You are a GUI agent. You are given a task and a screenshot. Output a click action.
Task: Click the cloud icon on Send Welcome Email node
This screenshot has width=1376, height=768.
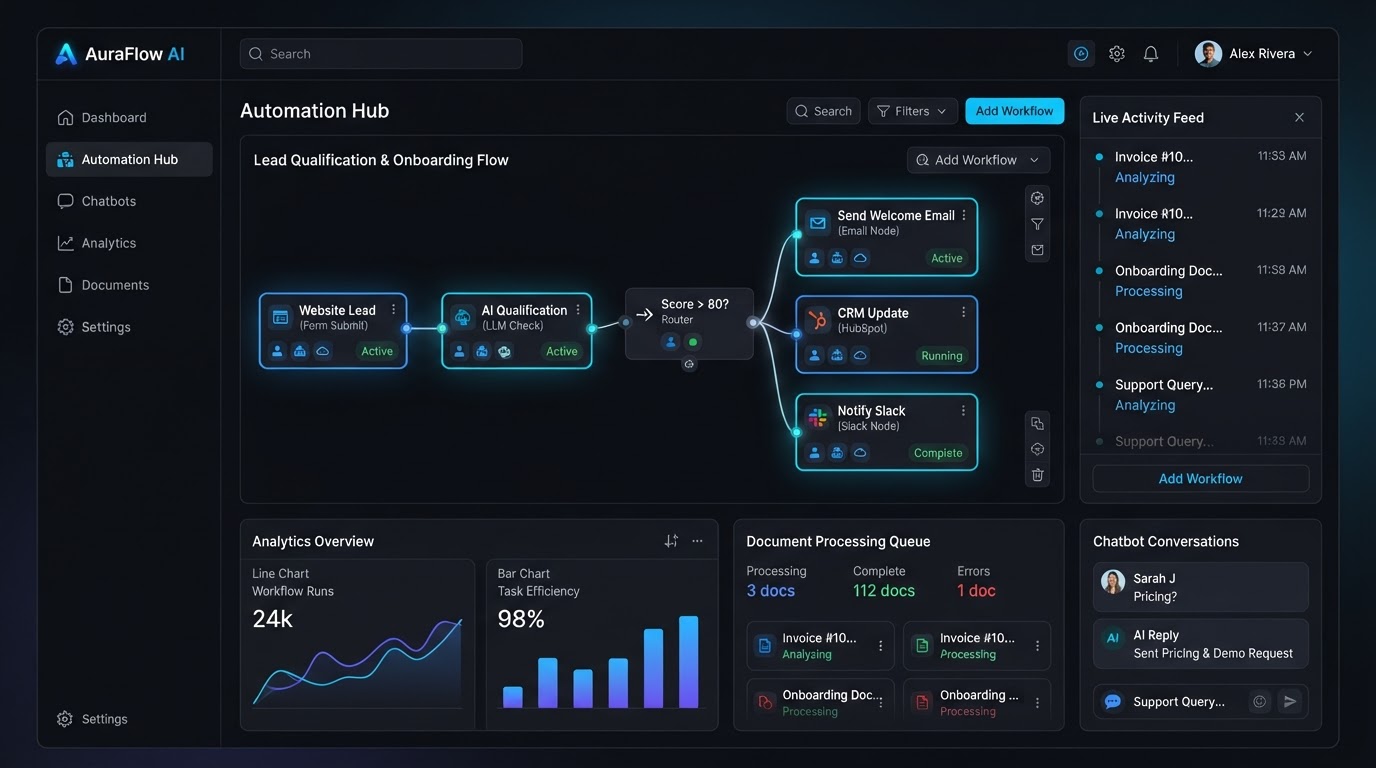click(x=860, y=258)
